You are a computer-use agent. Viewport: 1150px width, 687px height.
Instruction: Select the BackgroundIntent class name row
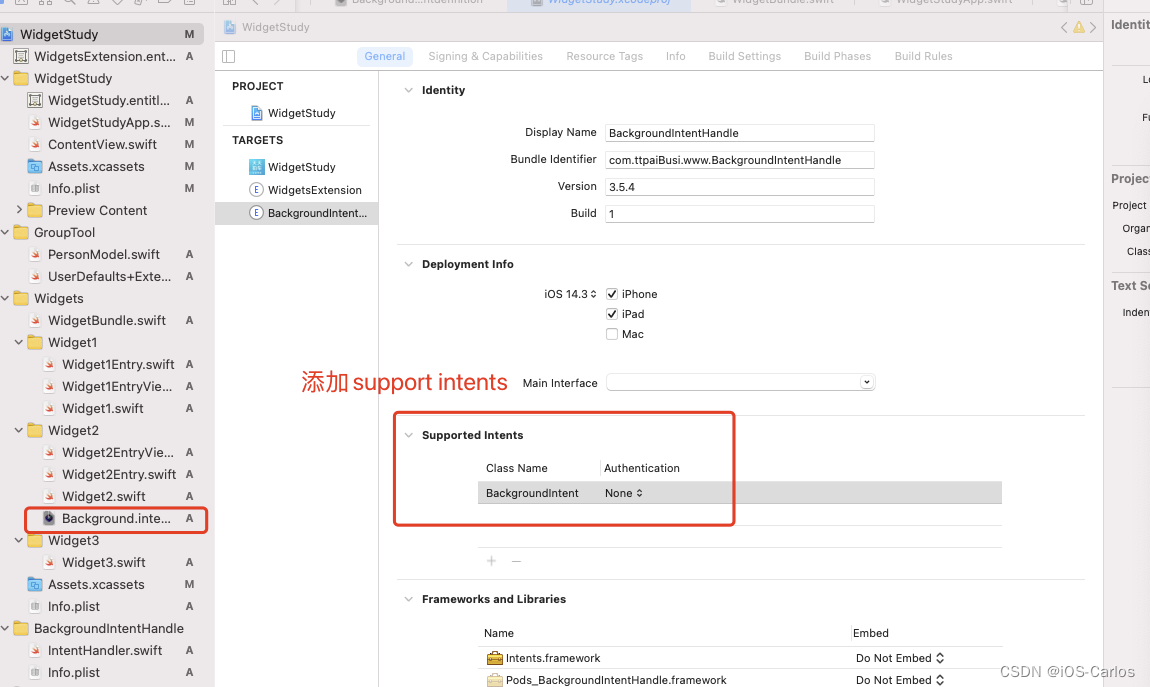739,493
